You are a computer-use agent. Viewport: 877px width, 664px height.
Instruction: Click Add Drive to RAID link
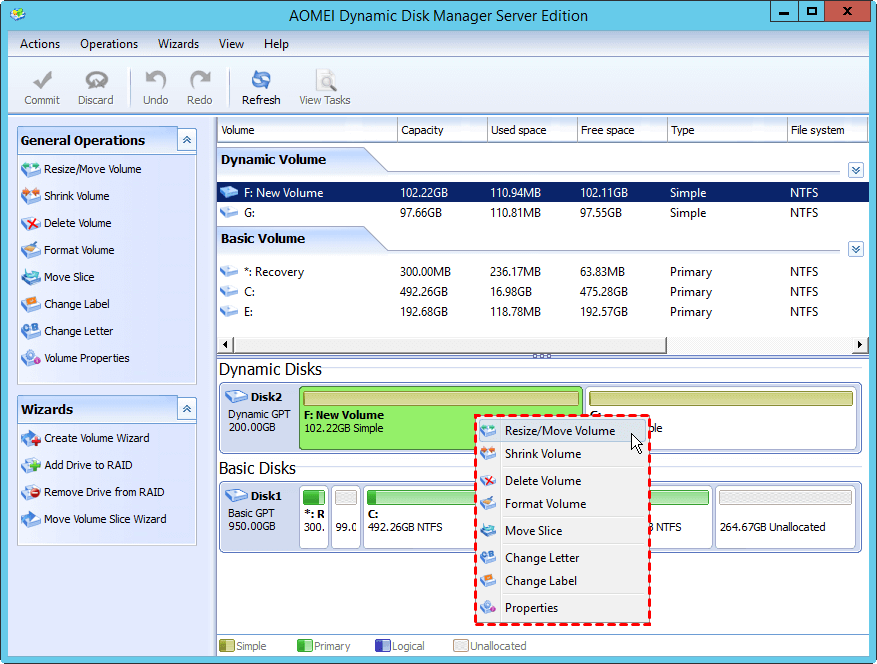[88, 465]
